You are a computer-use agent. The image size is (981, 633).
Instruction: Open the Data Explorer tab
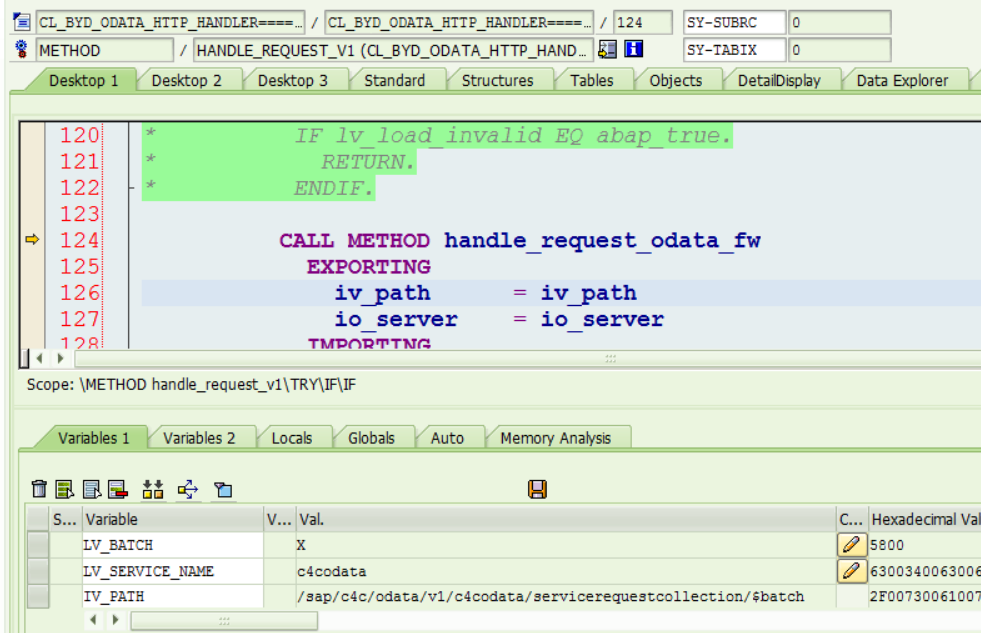[x=902, y=81]
